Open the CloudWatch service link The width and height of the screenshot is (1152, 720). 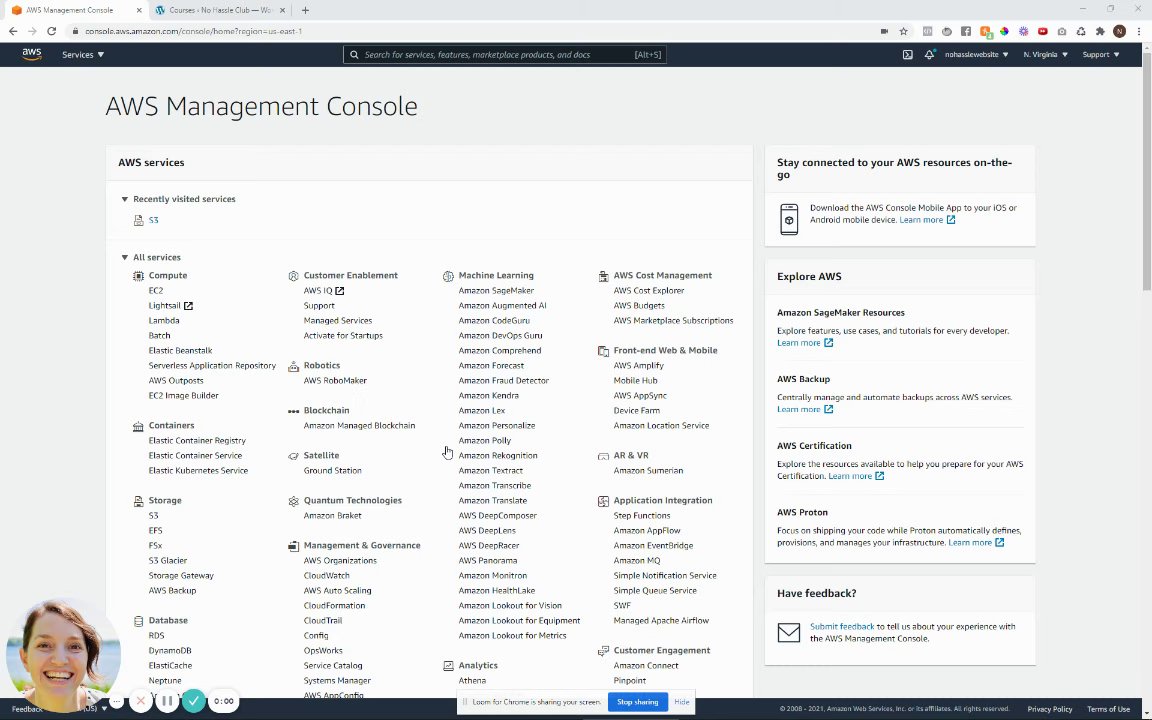(326, 575)
